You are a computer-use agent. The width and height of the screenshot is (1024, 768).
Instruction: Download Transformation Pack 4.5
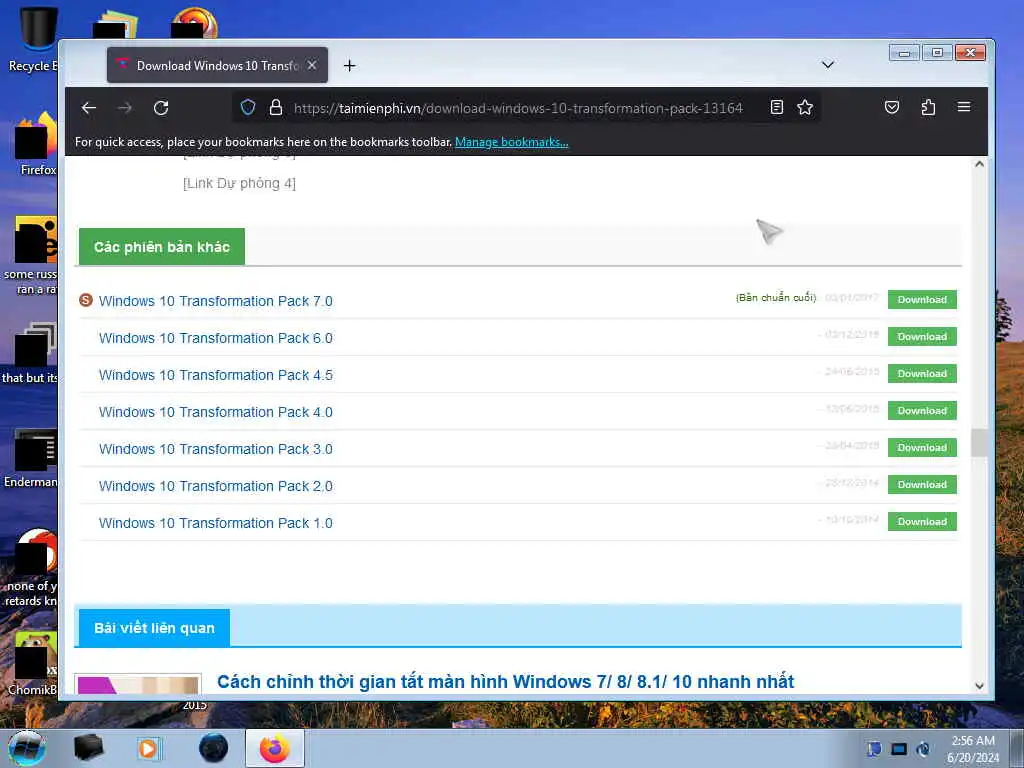[x=922, y=374]
